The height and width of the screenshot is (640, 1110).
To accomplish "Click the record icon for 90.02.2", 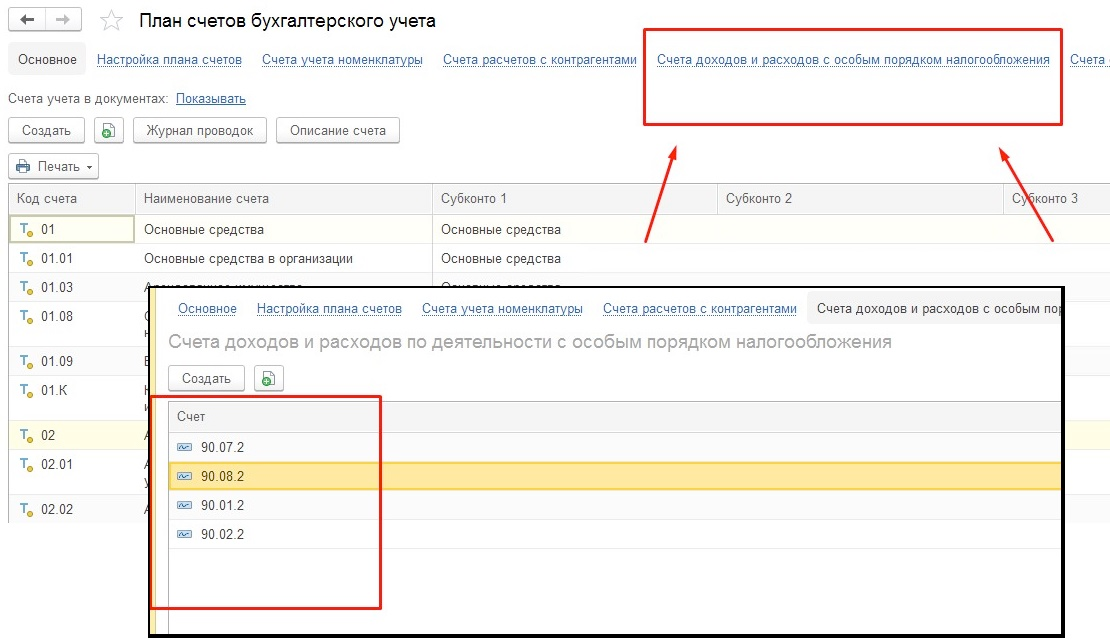I will pyautogui.click(x=185, y=535).
